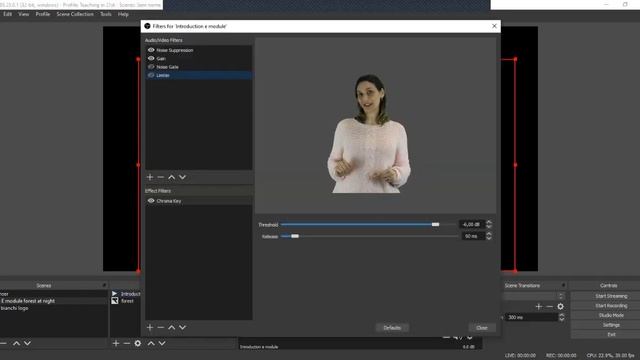
Task: Move selected effect filter up
Action: [171, 327]
